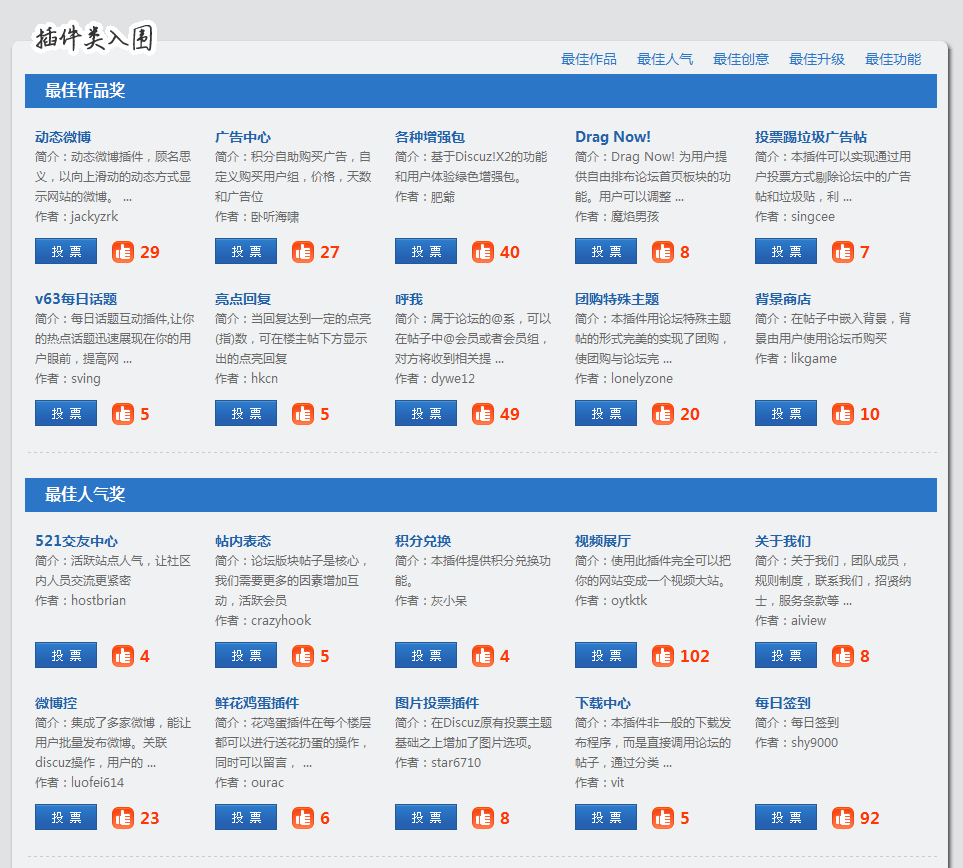
Task: Vote for the 积分兑换 plugin
Action: (x=426, y=655)
